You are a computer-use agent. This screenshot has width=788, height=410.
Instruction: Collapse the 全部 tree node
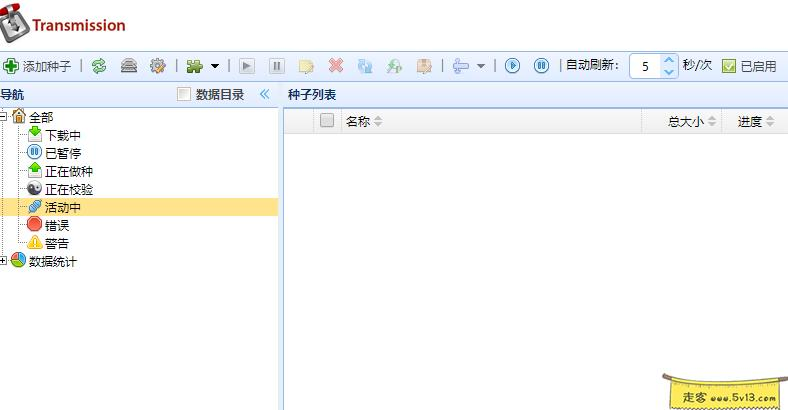tap(3, 117)
